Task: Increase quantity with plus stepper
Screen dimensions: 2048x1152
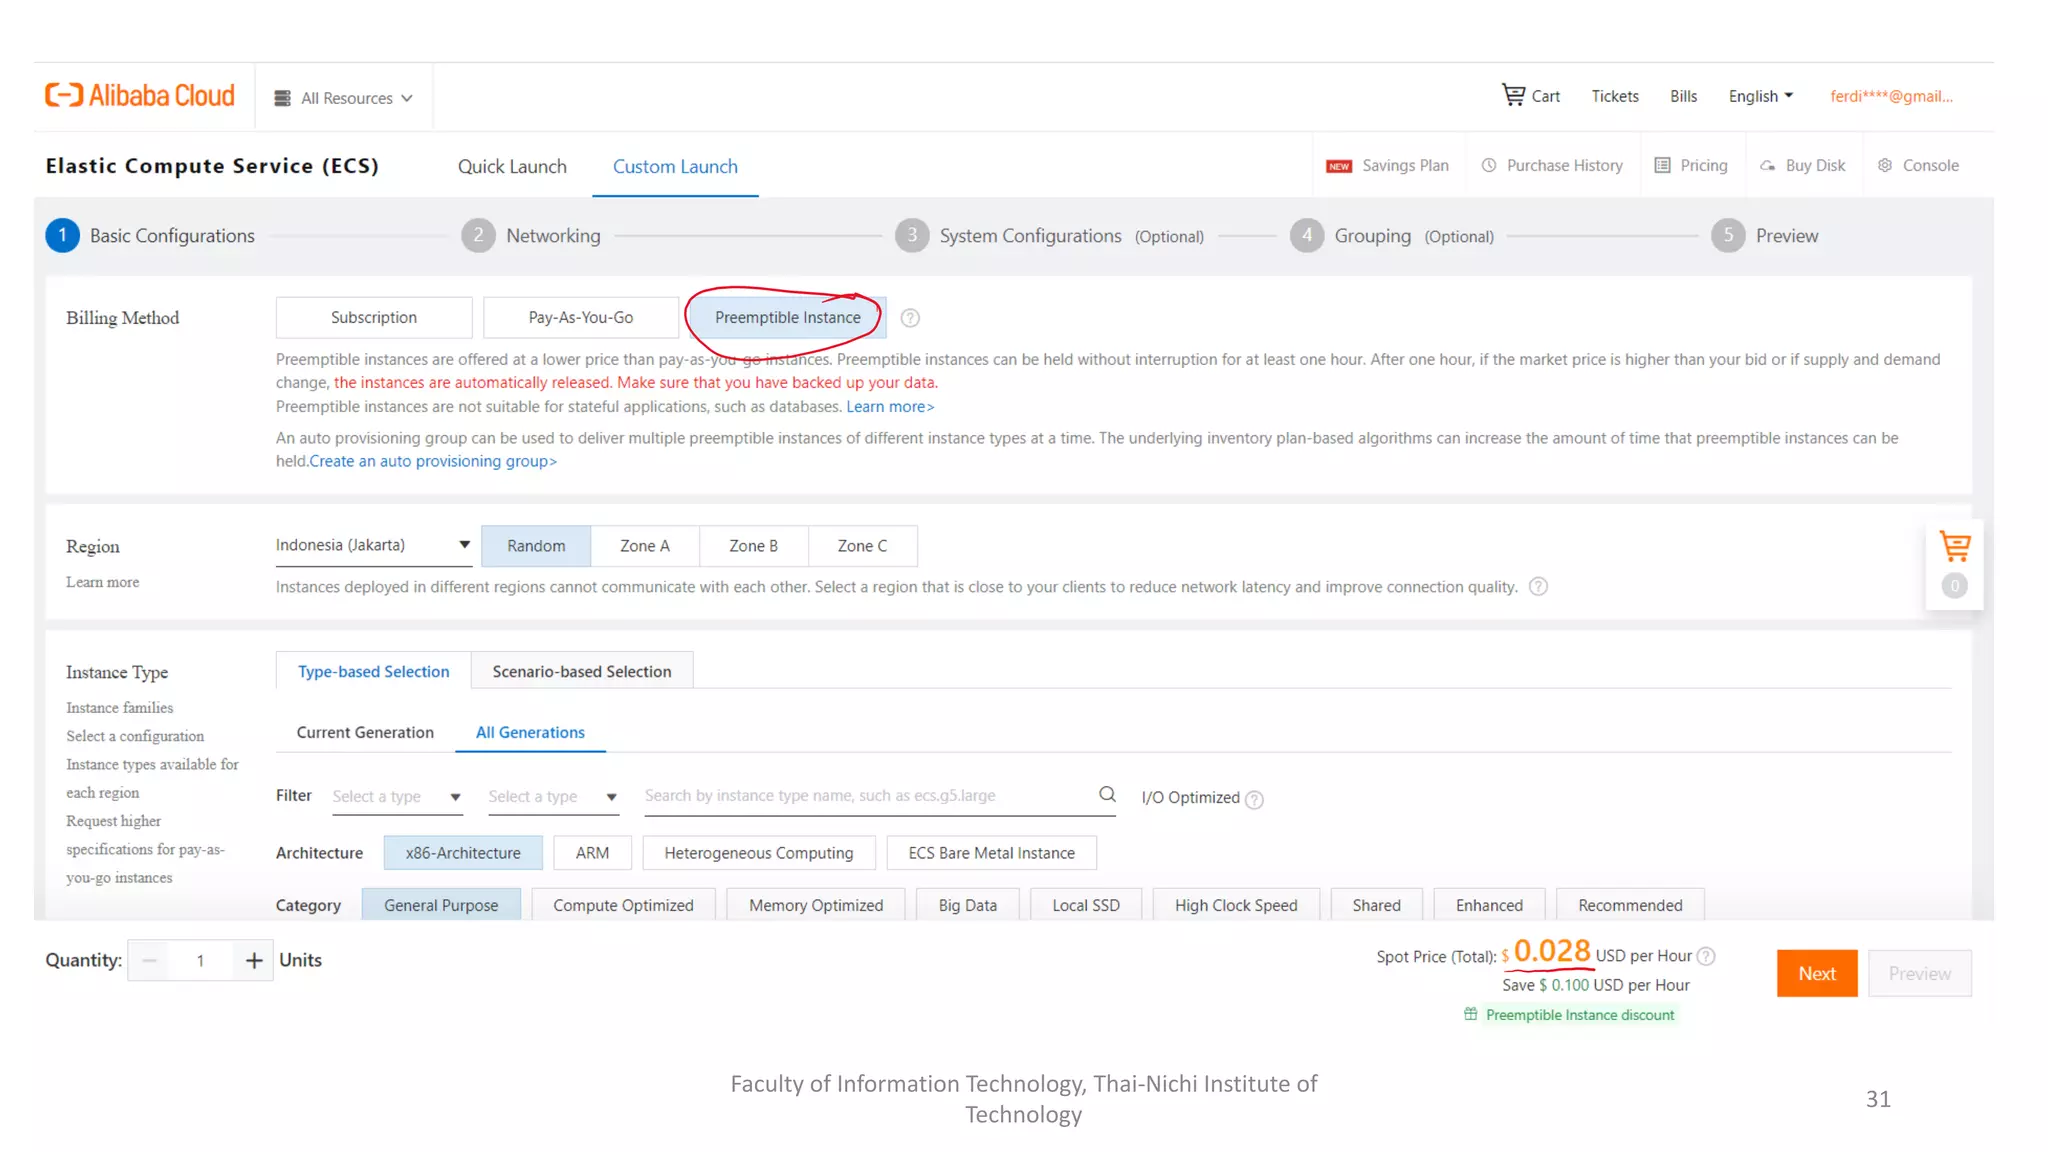Action: click(254, 960)
